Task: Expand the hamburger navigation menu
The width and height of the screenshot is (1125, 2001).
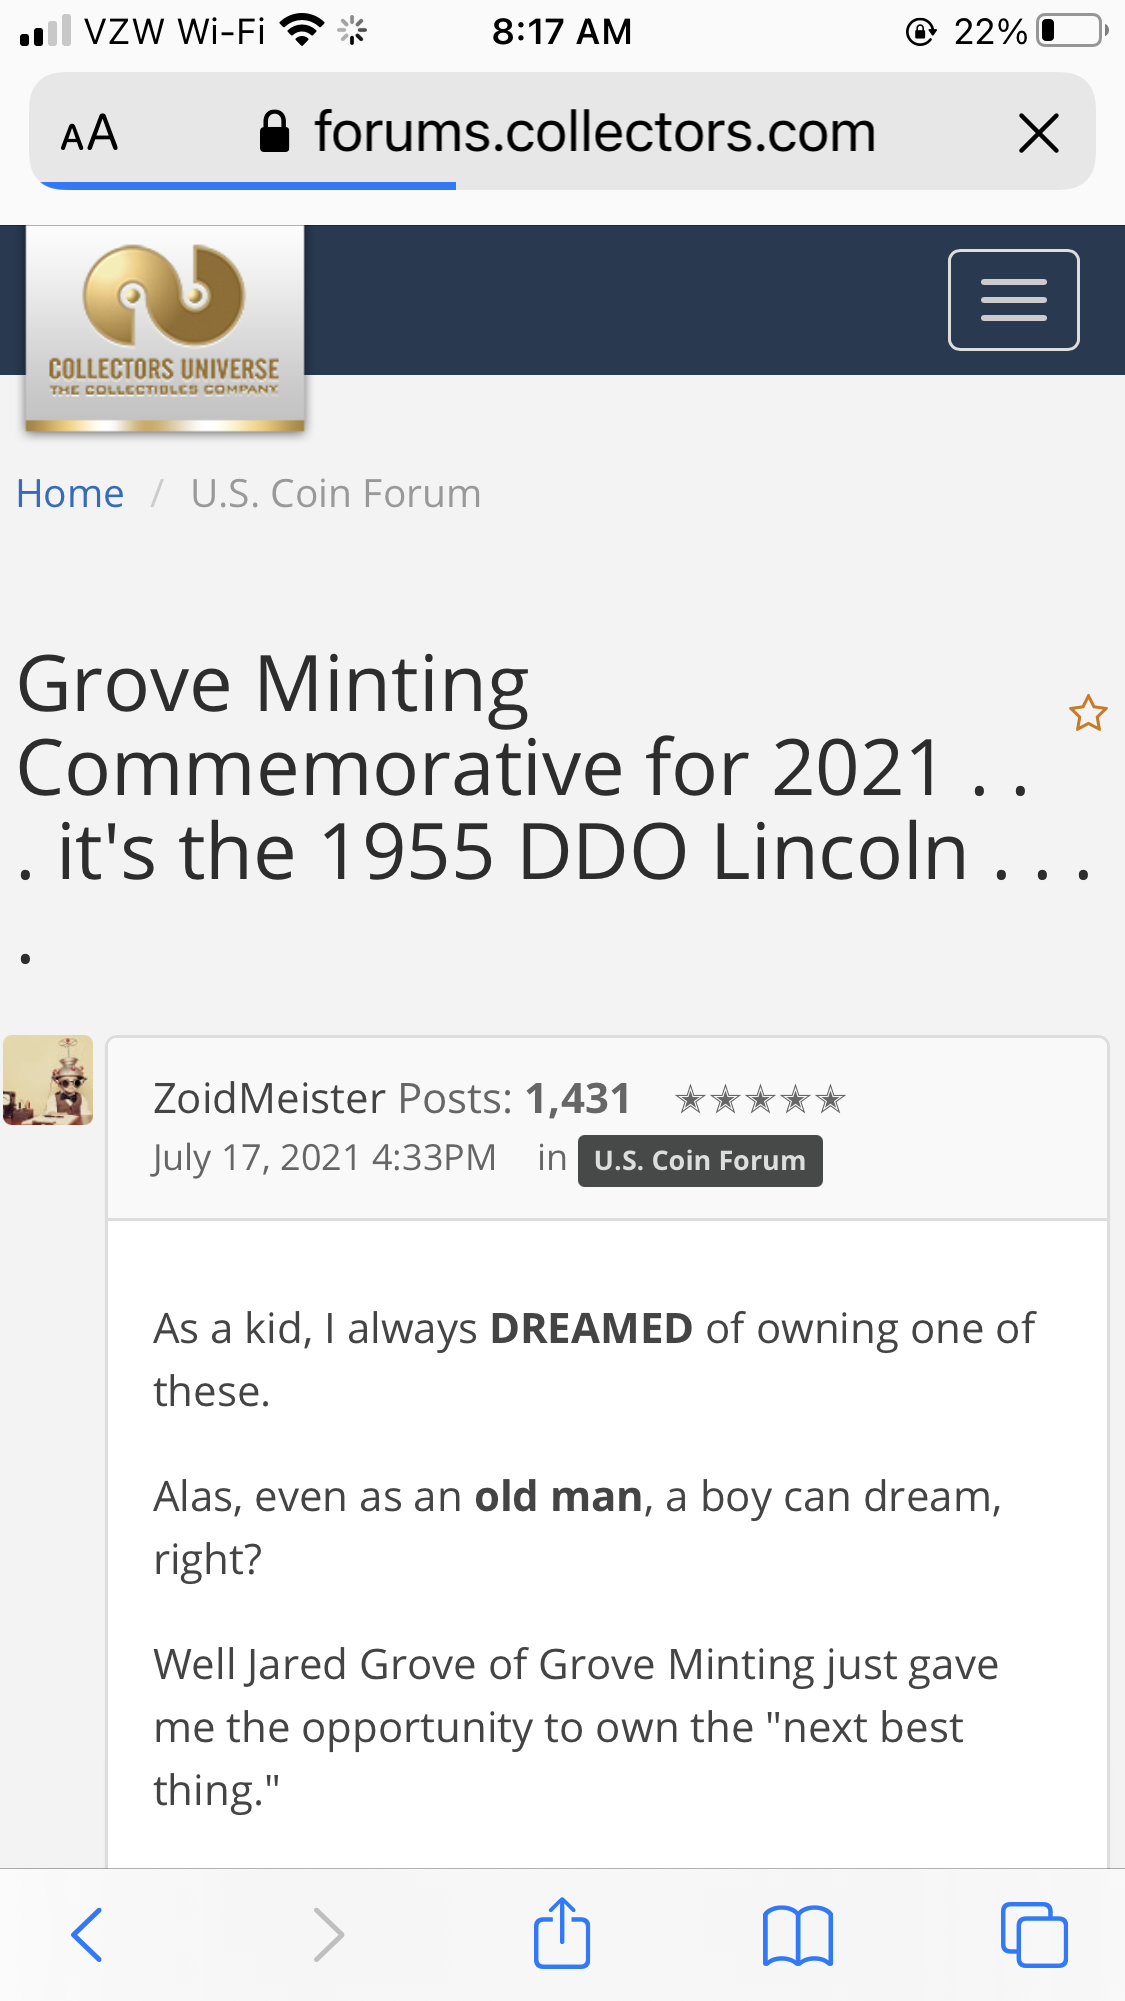Action: pyautogui.click(x=1013, y=300)
